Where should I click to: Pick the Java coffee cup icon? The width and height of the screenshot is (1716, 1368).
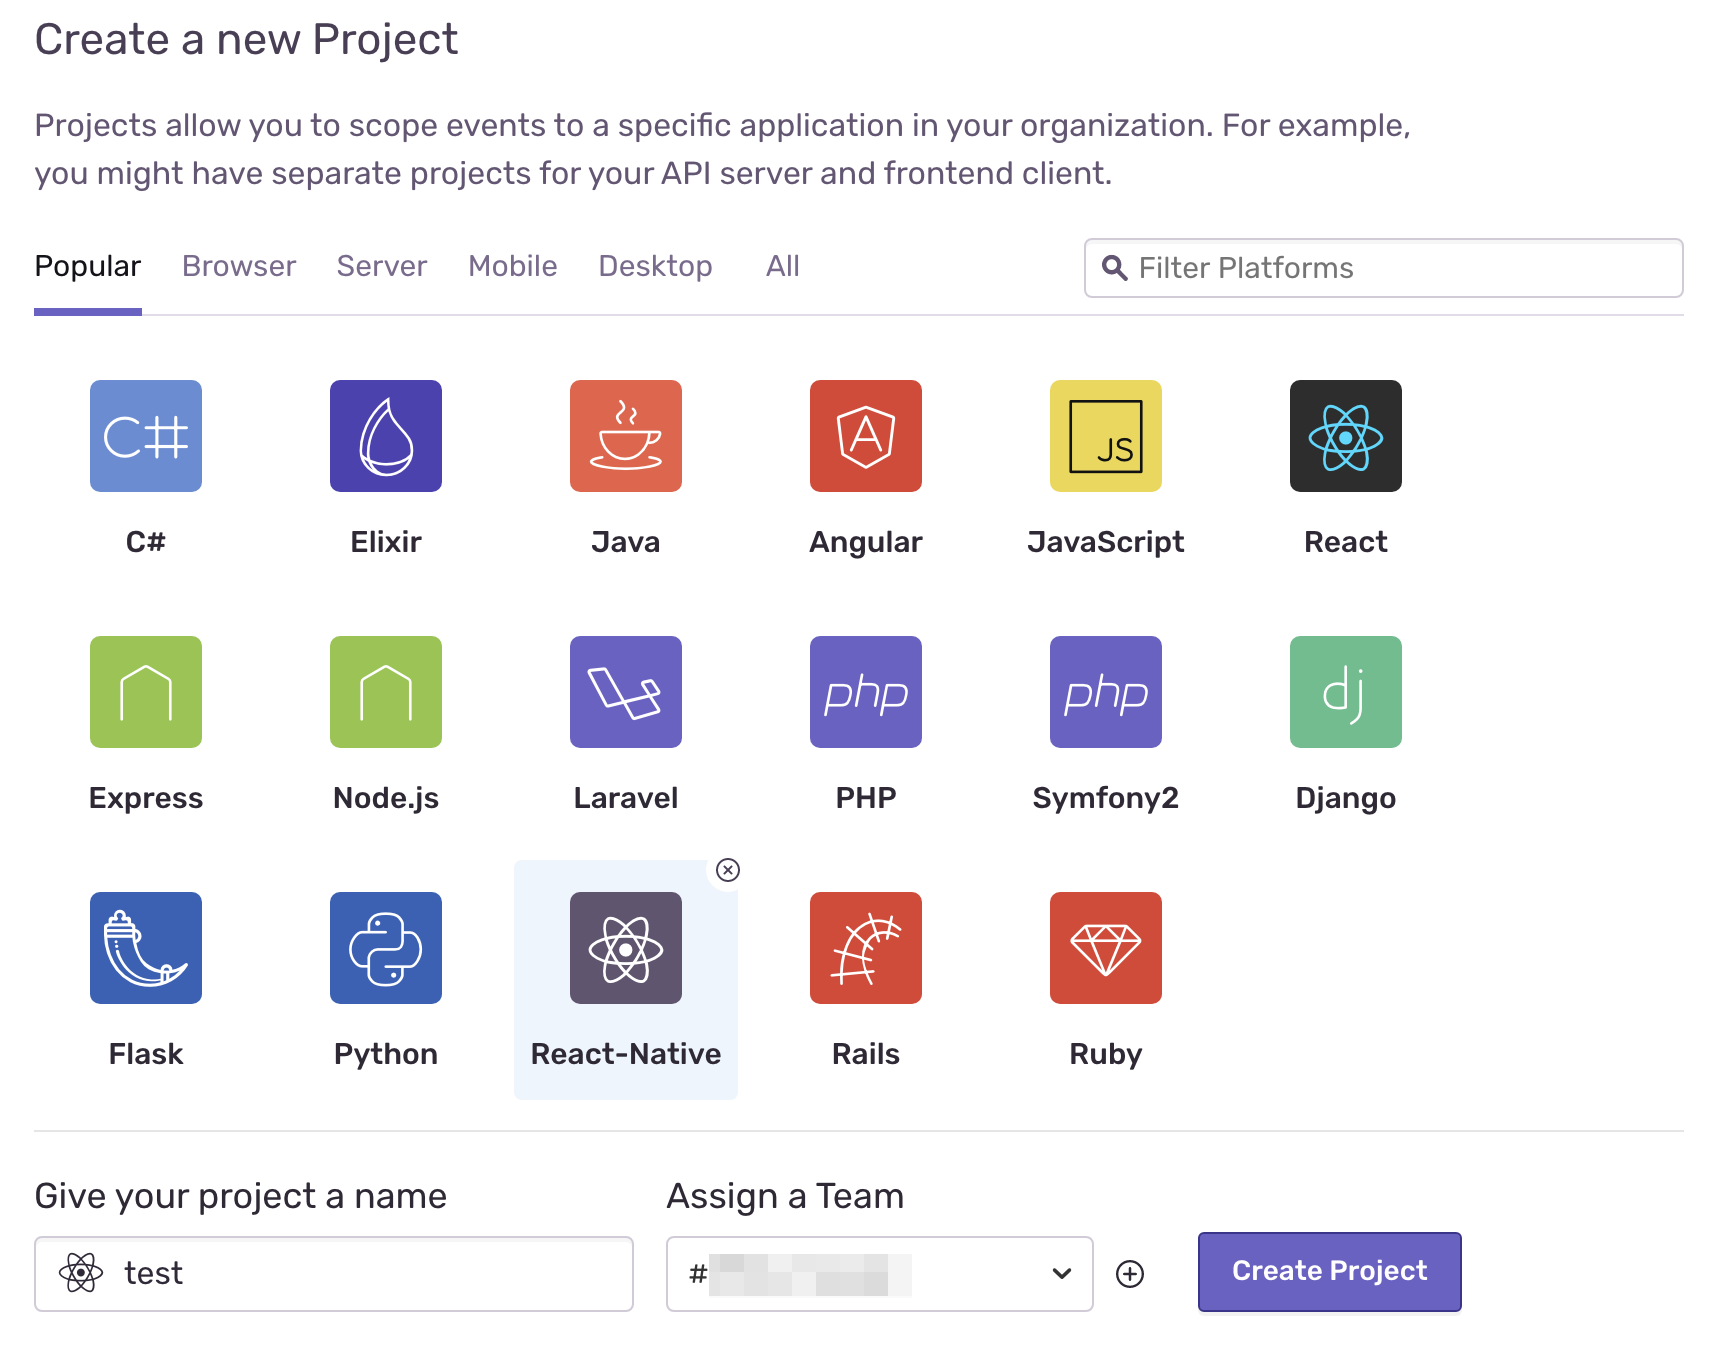coord(626,436)
